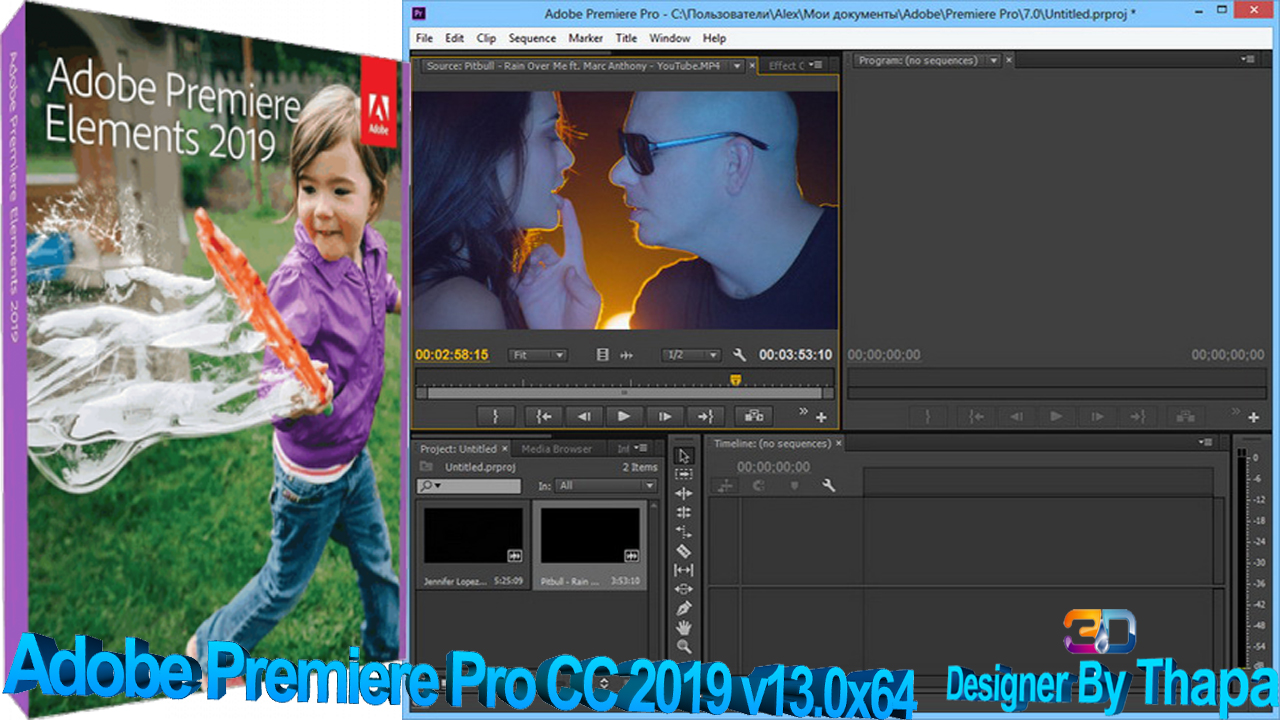This screenshot has width=1280, height=720.
Task: Open the Source clip selector dropdown arrow
Action: [x=737, y=66]
